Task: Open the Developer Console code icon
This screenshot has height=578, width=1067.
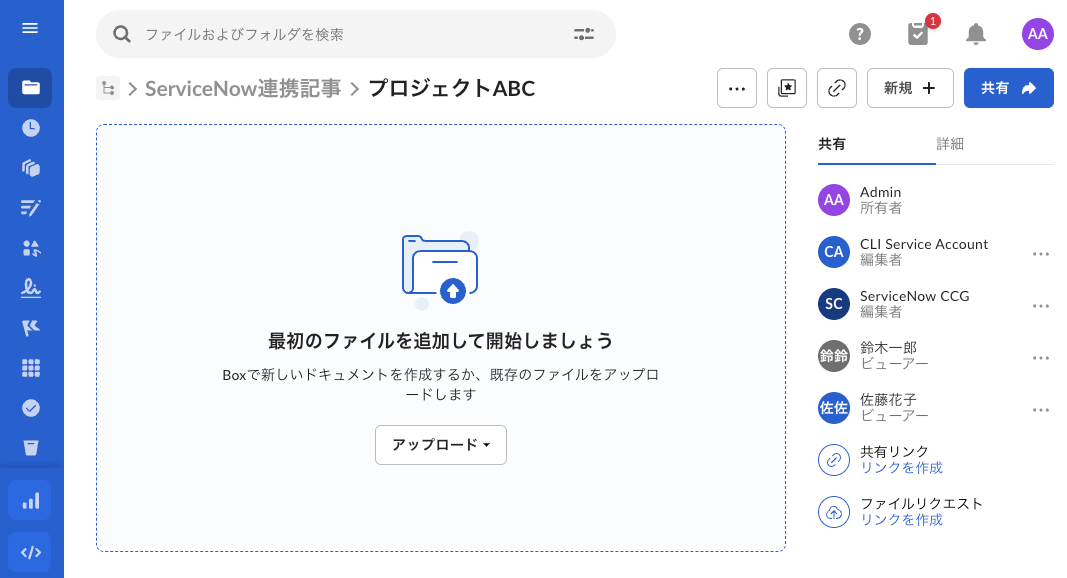Action: coord(30,552)
